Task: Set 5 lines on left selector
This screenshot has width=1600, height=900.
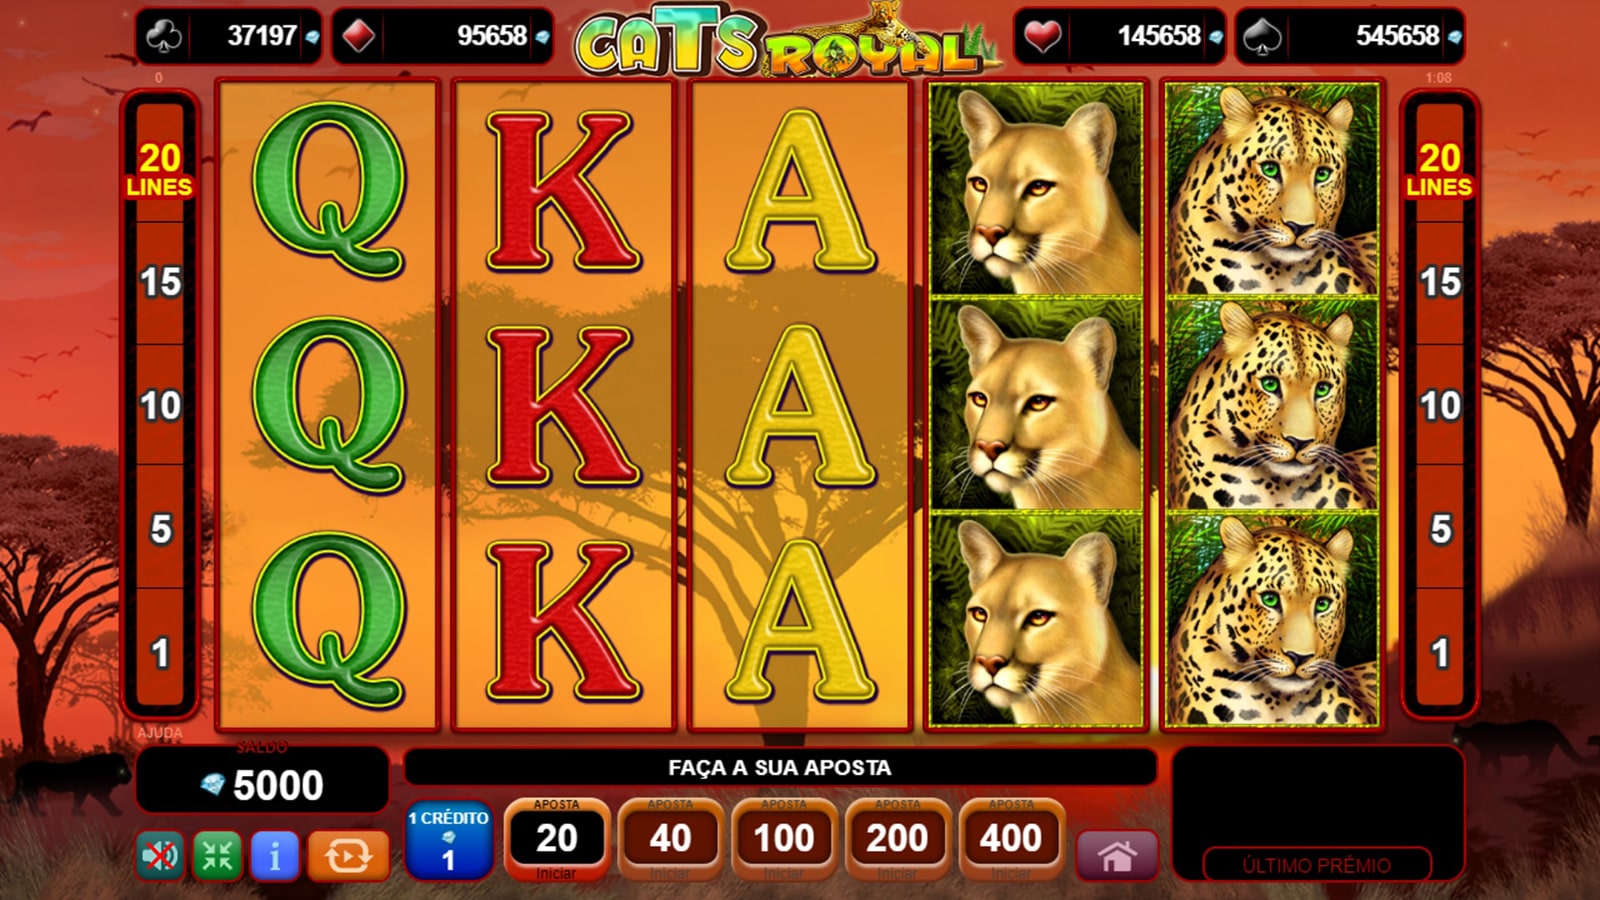Action: click(160, 529)
